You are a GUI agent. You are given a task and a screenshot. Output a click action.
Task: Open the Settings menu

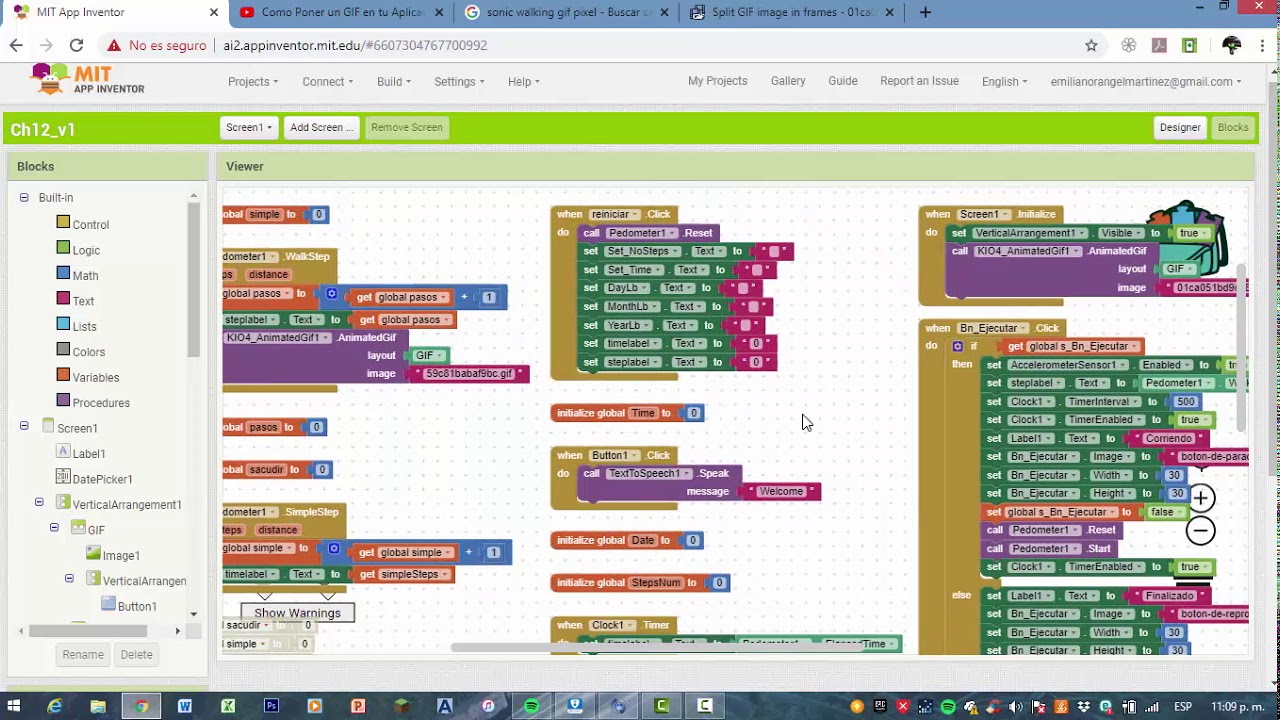tap(459, 82)
